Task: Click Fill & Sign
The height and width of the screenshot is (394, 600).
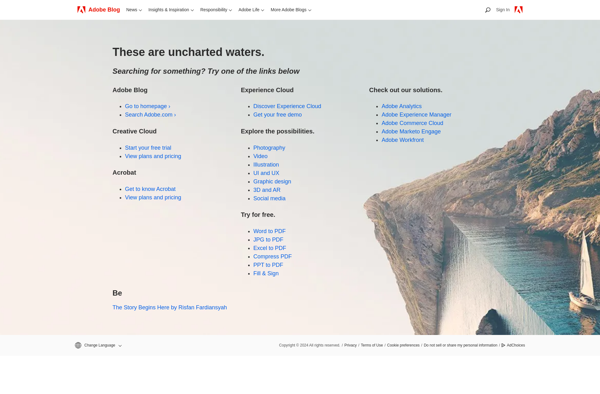Action: [266, 273]
